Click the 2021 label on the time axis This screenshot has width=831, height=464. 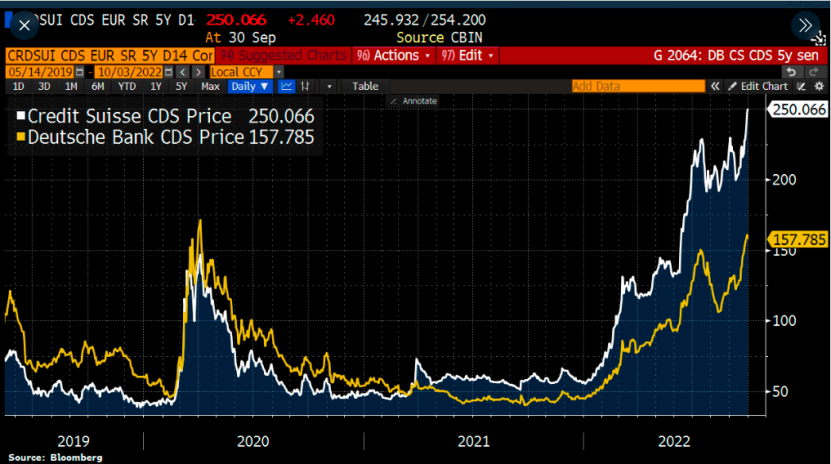tap(473, 441)
